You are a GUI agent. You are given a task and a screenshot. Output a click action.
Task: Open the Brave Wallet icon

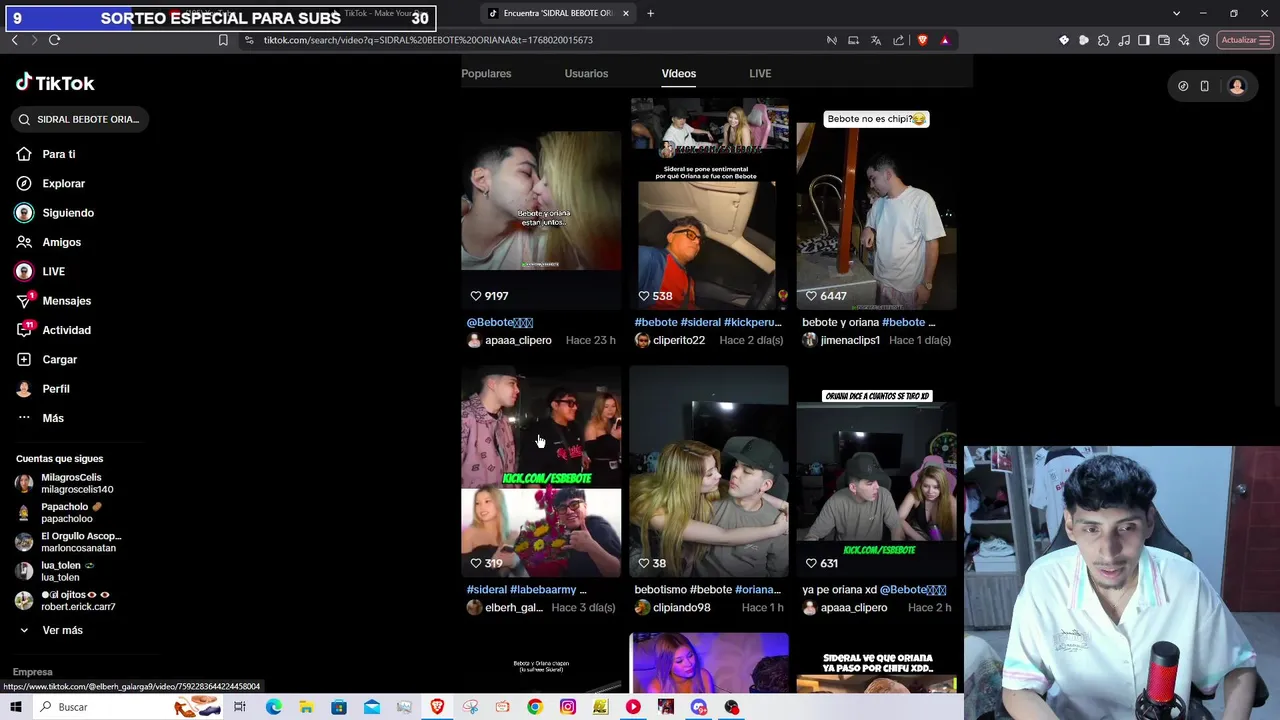tap(1164, 40)
